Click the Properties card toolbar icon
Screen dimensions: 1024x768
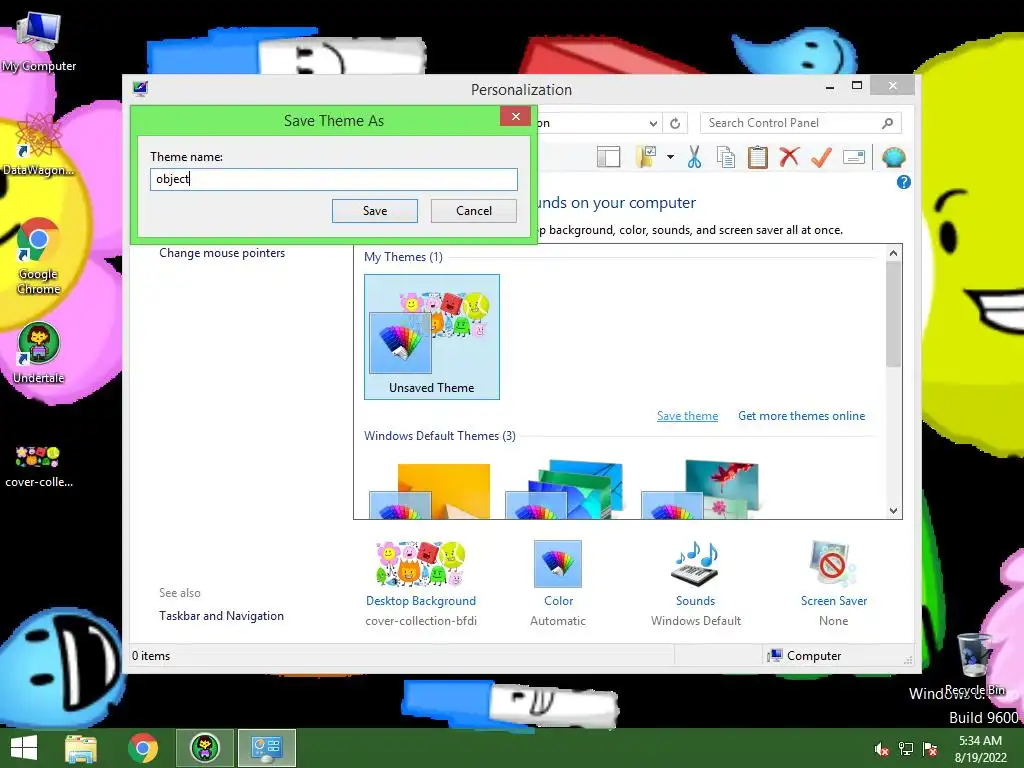click(x=854, y=157)
